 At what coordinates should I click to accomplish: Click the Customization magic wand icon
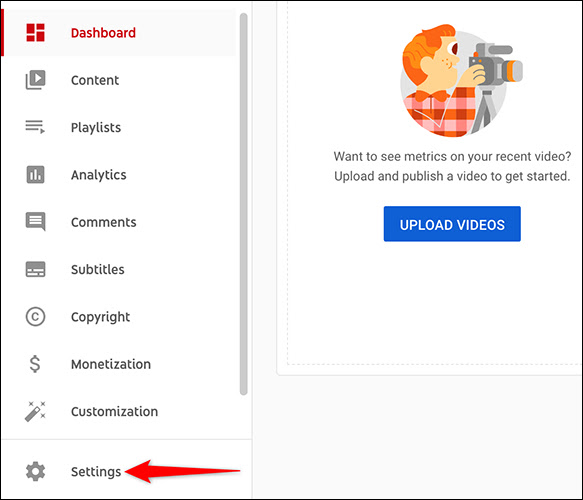click(x=35, y=411)
